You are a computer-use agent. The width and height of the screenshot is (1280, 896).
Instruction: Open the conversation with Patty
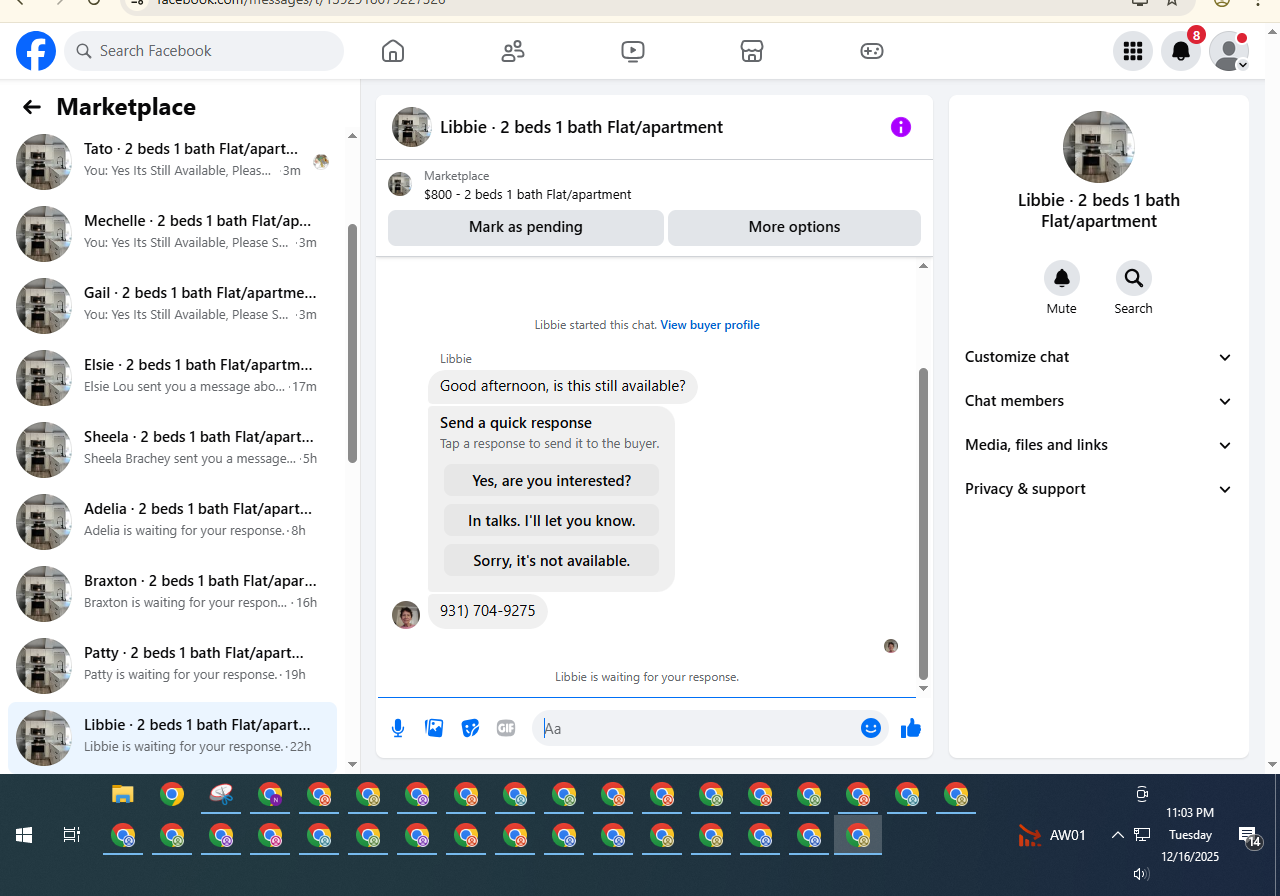click(x=172, y=664)
